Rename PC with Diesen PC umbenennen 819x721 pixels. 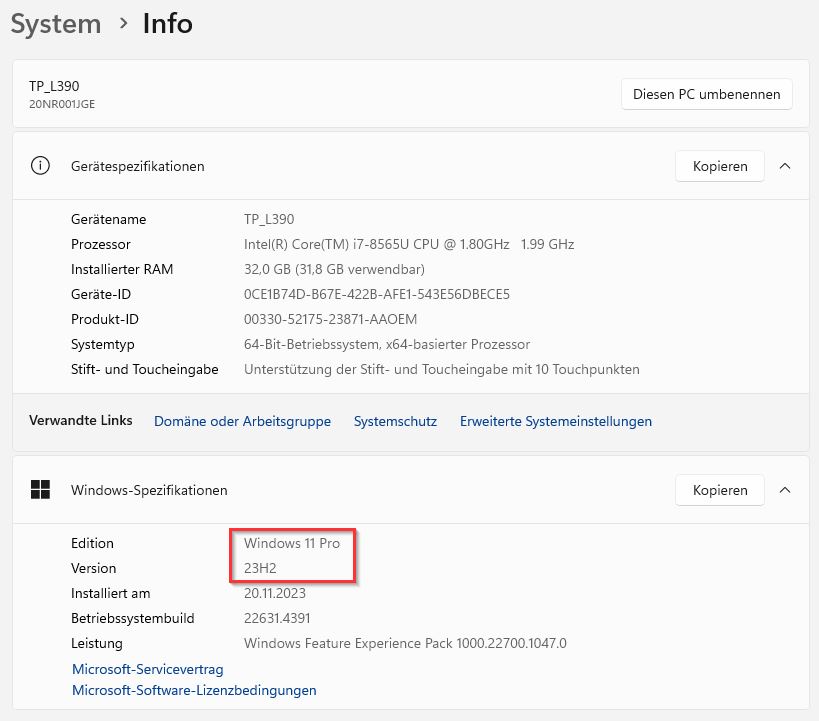(x=706, y=94)
